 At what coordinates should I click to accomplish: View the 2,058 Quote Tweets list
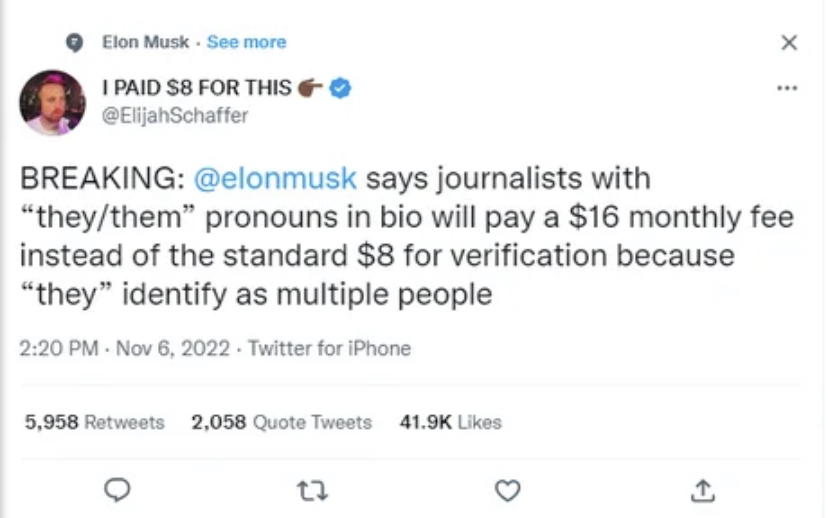click(x=281, y=422)
